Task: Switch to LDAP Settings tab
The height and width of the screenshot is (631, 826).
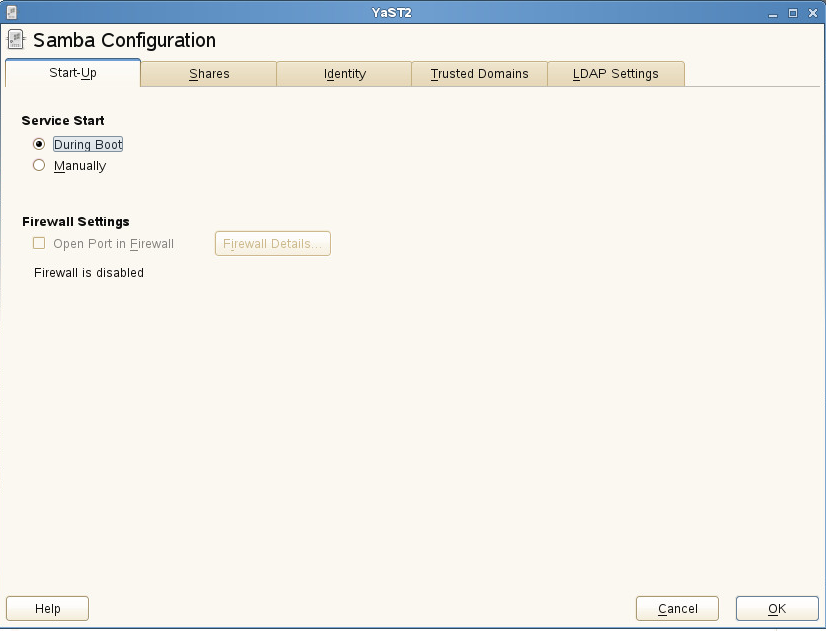Action: point(616,74)
